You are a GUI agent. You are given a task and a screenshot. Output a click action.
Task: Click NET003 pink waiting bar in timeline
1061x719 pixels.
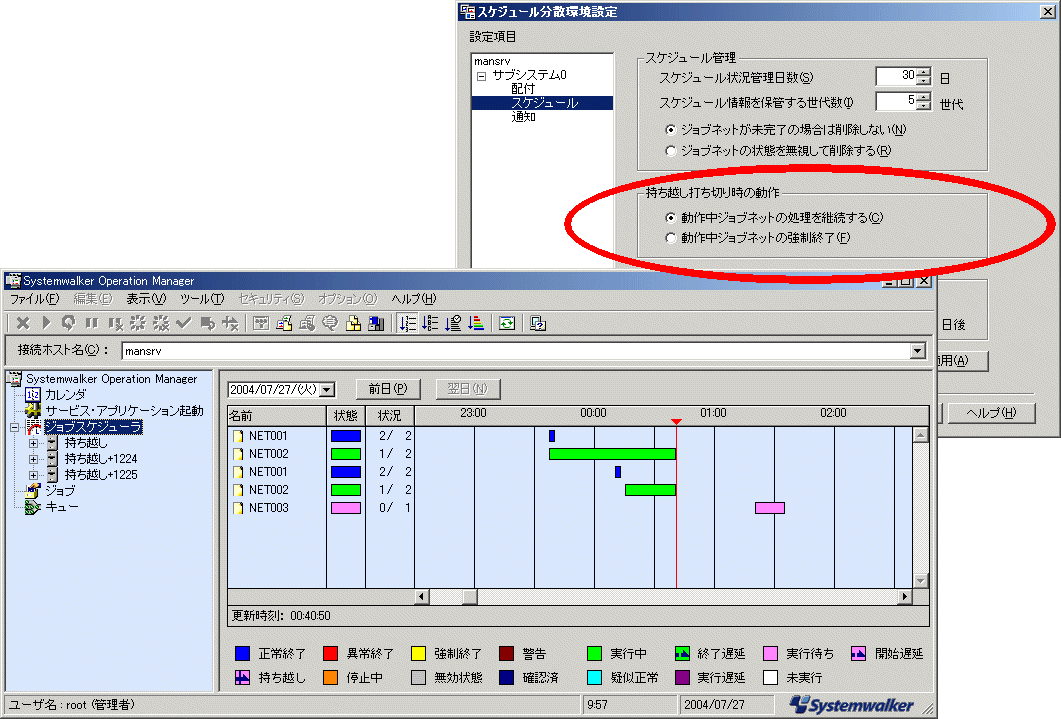point(770,508)
